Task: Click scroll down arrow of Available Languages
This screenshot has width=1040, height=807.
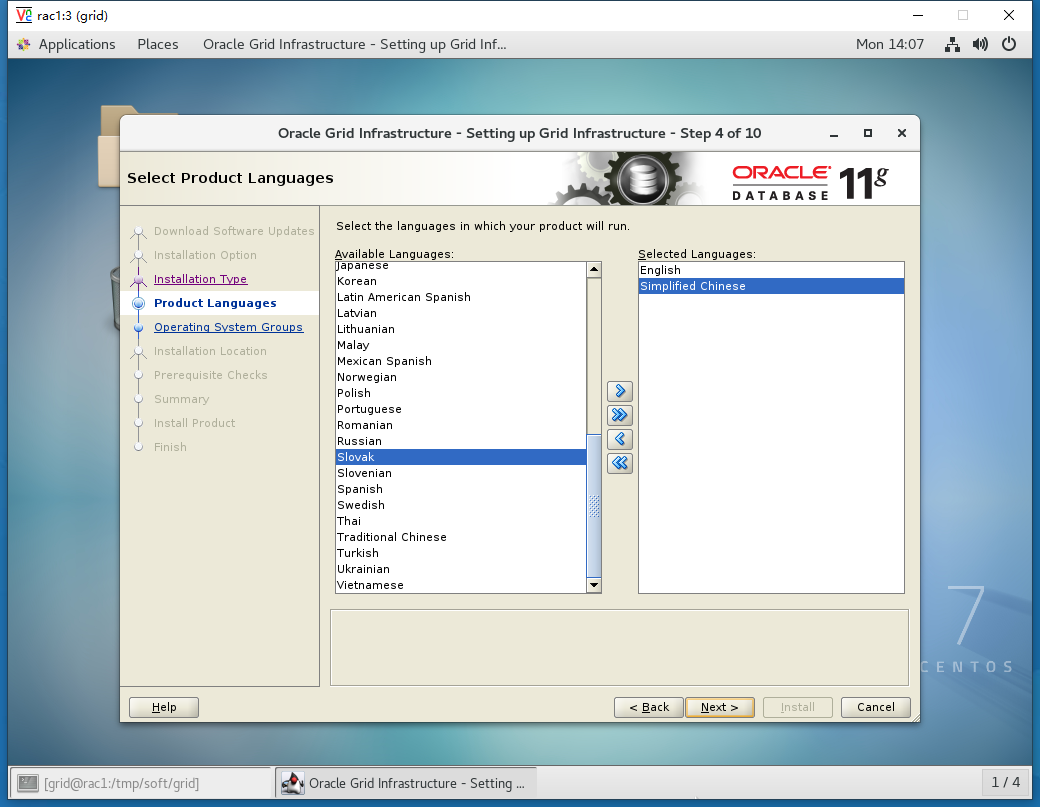Action: pyautogui.click(x=594, y=585)
